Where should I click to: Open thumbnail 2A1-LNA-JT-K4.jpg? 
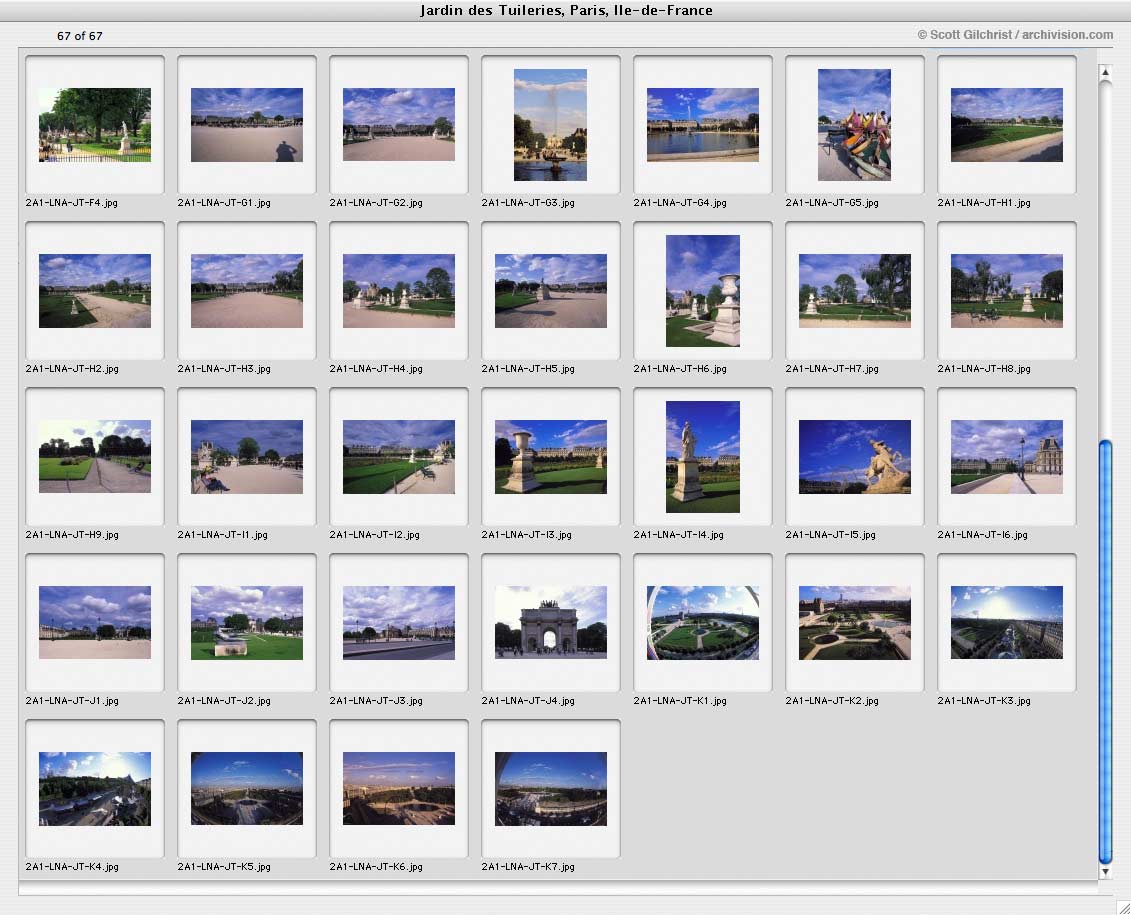click(94, 789)
